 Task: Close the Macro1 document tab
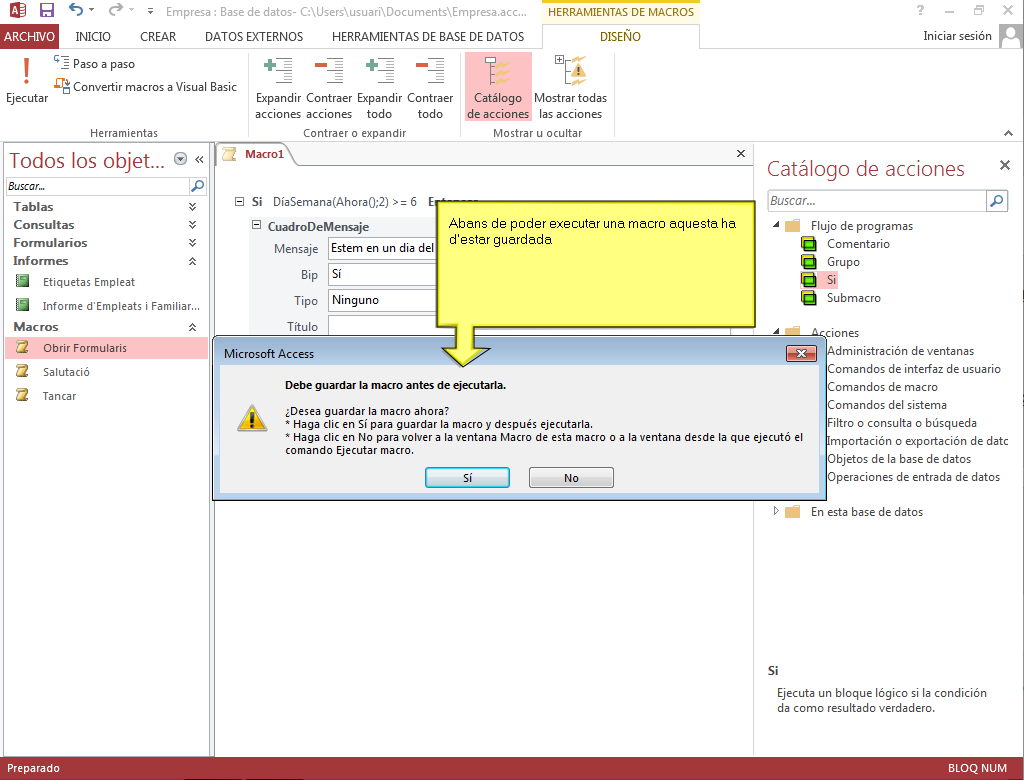741,154
